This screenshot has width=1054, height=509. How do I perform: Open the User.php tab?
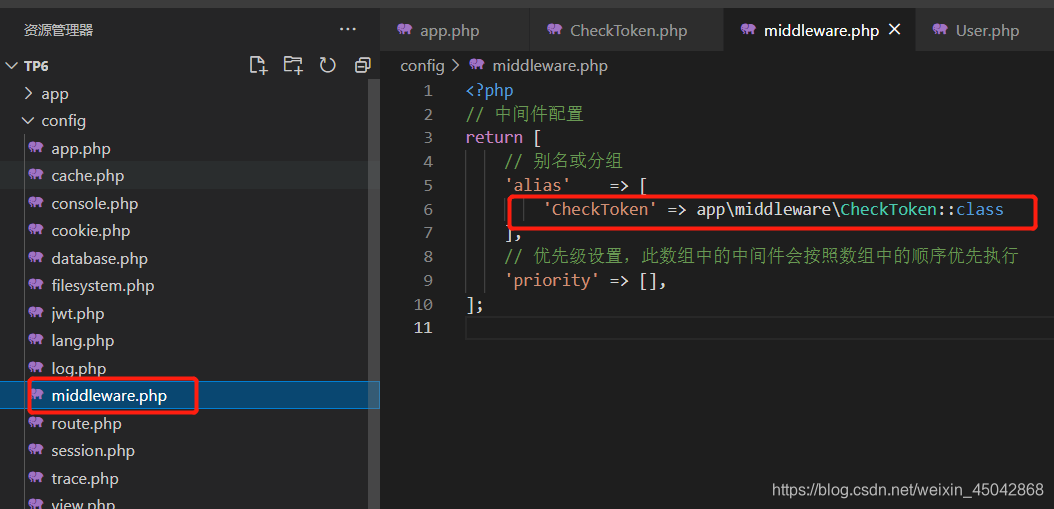tap(987, 31)
